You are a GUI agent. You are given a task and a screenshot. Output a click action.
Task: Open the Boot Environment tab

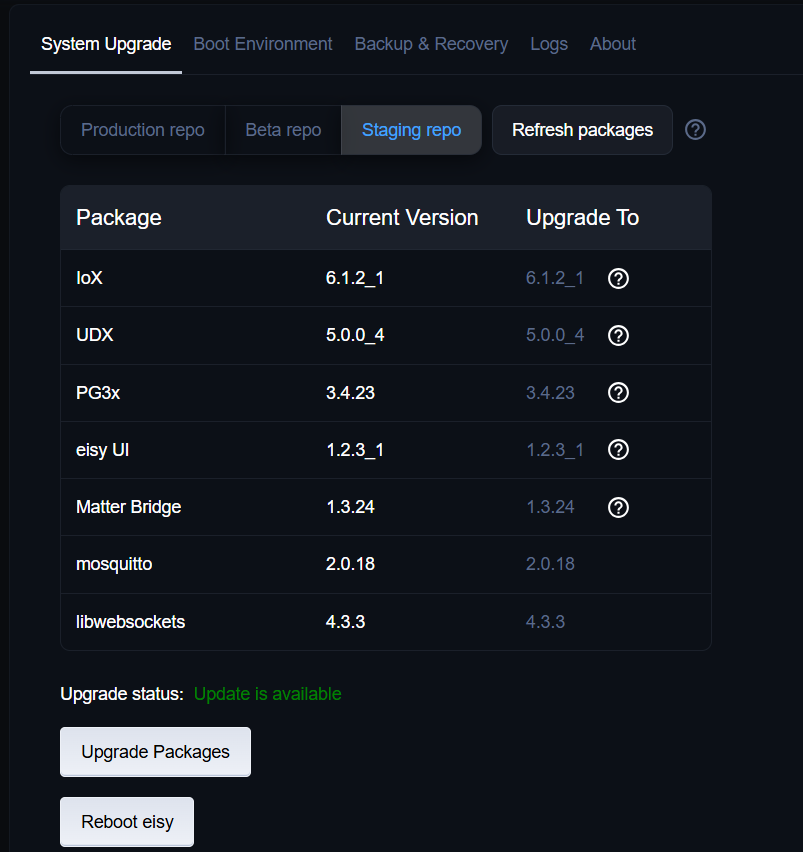[x=263, y=44]
